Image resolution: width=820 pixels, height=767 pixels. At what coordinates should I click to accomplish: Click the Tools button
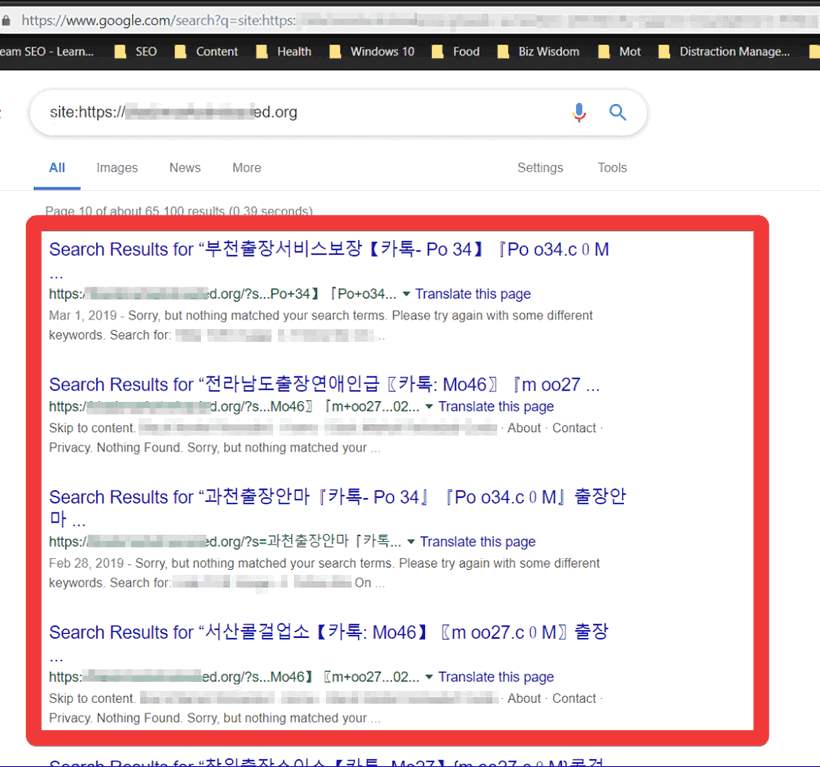point(612,168)
